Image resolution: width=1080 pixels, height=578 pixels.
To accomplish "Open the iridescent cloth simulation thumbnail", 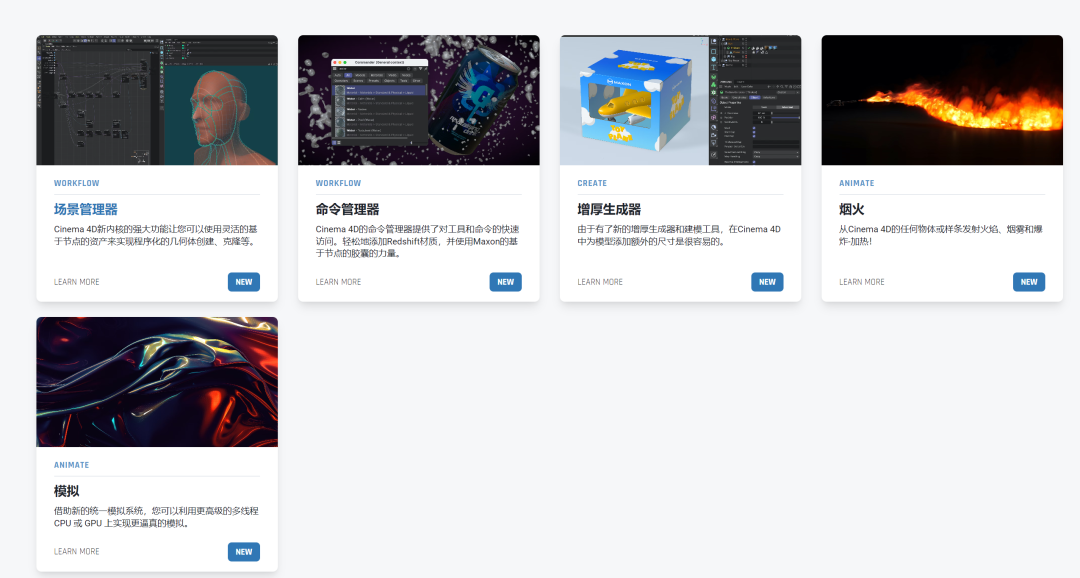I will click(157, 382).
